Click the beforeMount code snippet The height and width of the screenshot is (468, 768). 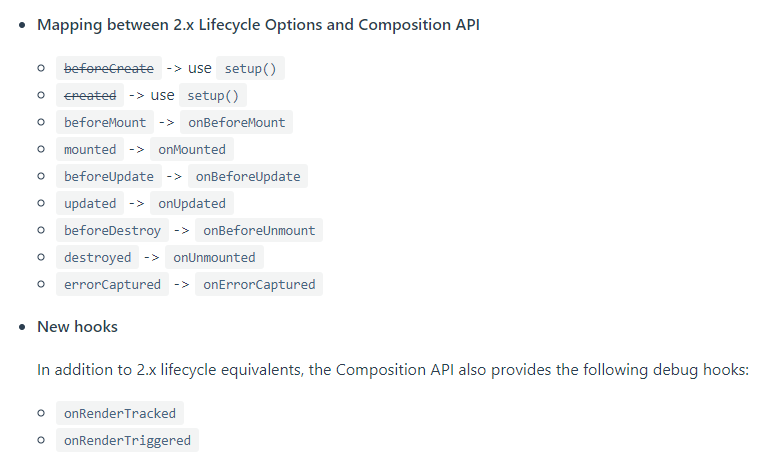[x=105, y=123]
